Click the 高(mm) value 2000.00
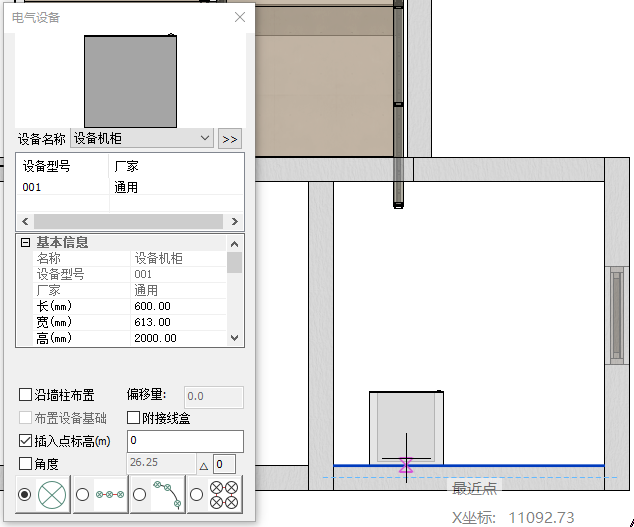 pos(178,338)
